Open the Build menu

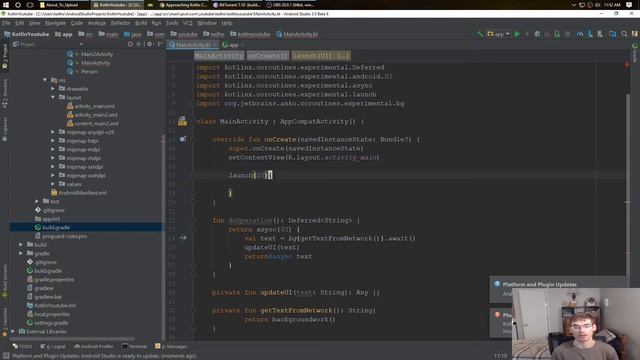click(141, 23)
